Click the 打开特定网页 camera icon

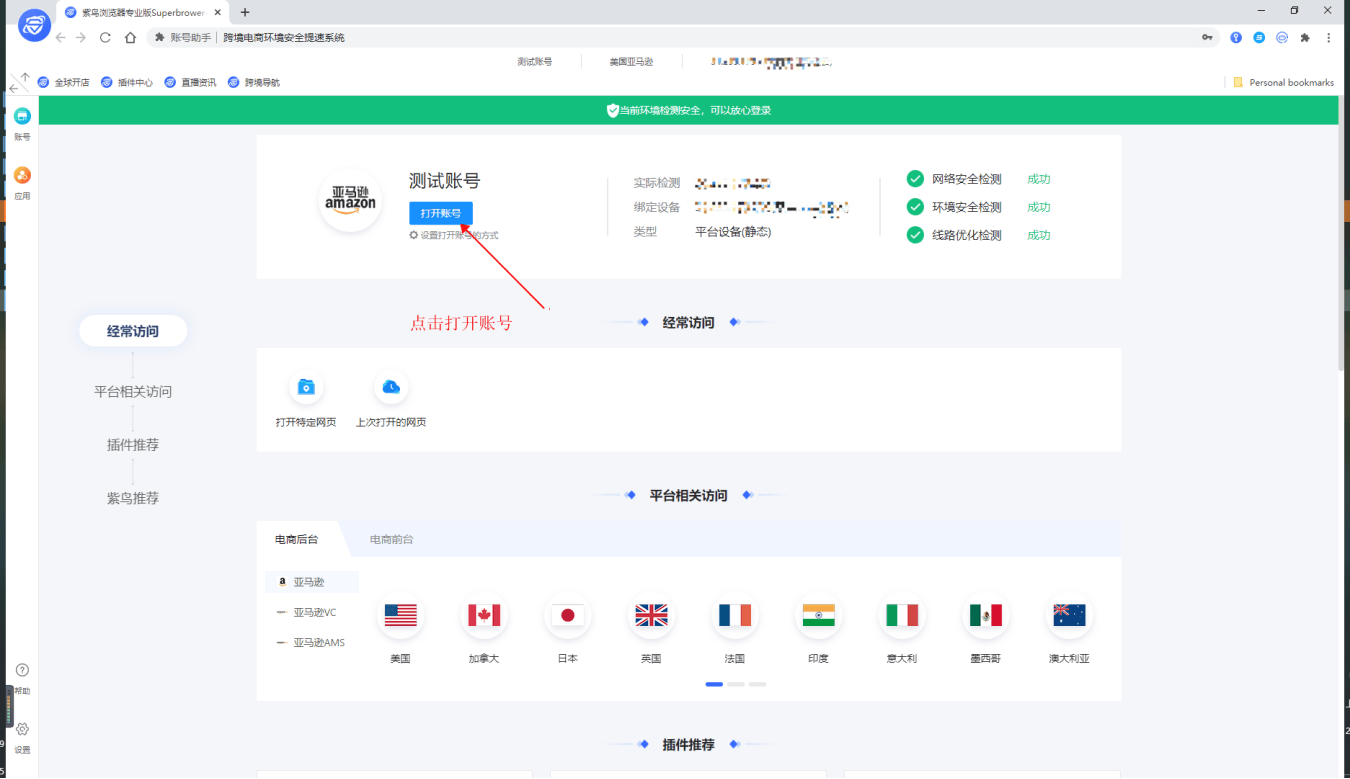305,387
